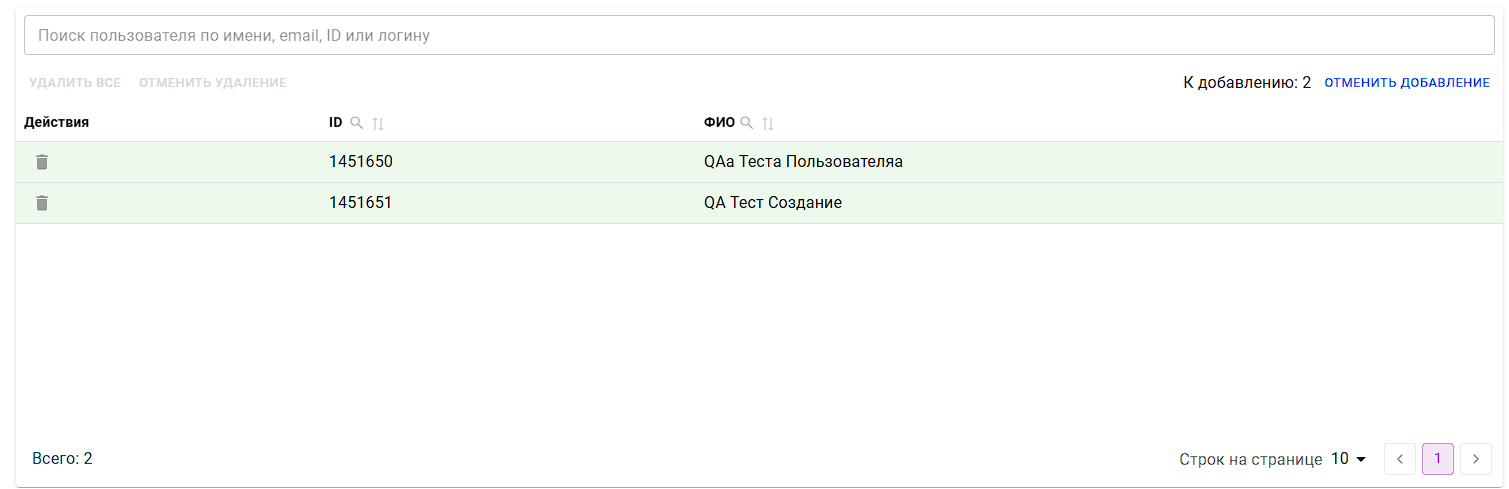Sort the table by the ID column
Screen dimensions: 1509x489
(x=378, y=123)
